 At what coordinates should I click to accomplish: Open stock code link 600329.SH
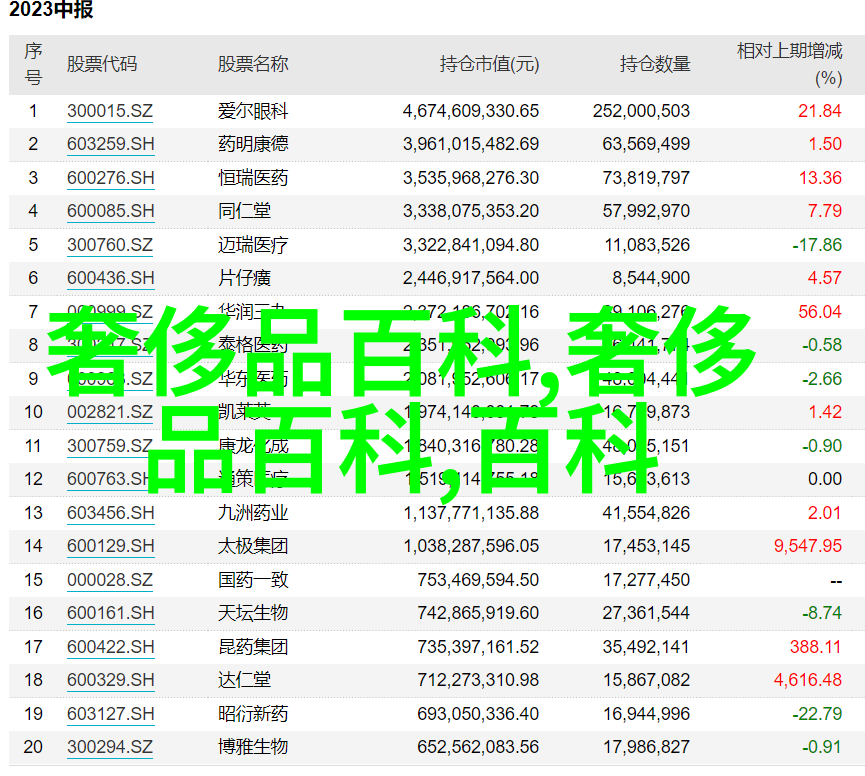tap(111, 680)
